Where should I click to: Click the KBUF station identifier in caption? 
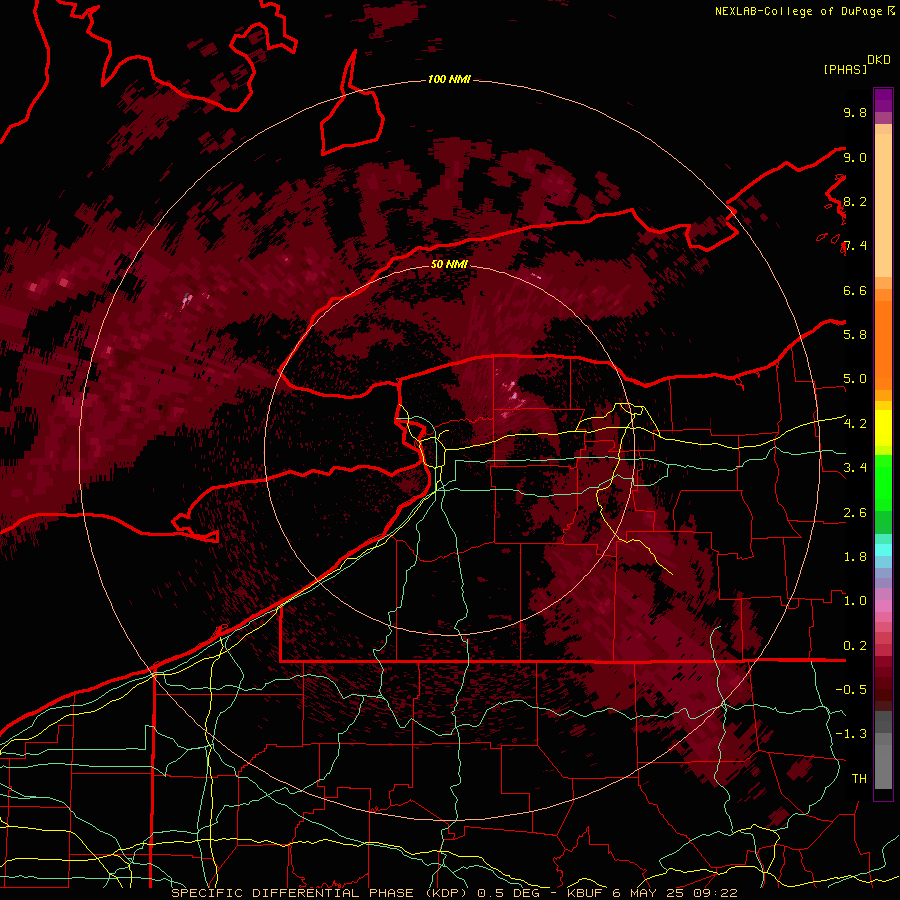tap(585, 893)
